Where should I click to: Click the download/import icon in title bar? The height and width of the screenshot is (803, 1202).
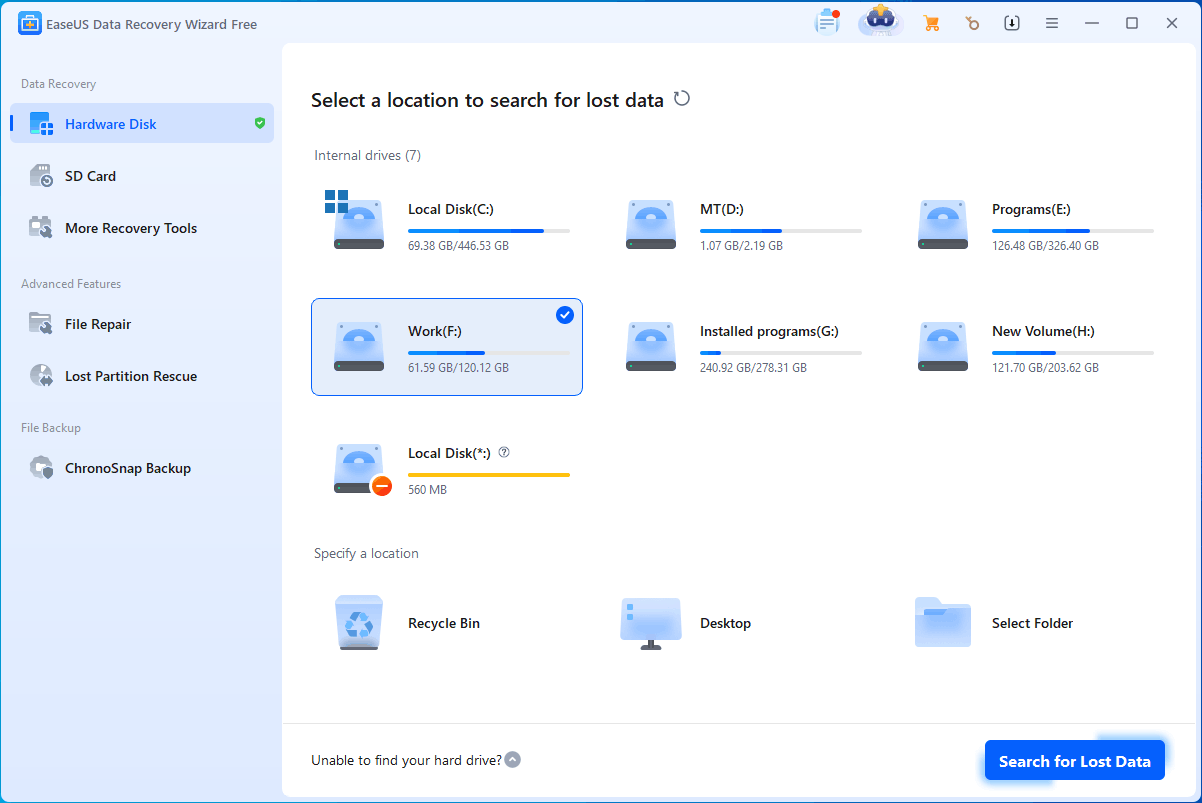point(1012,23)
